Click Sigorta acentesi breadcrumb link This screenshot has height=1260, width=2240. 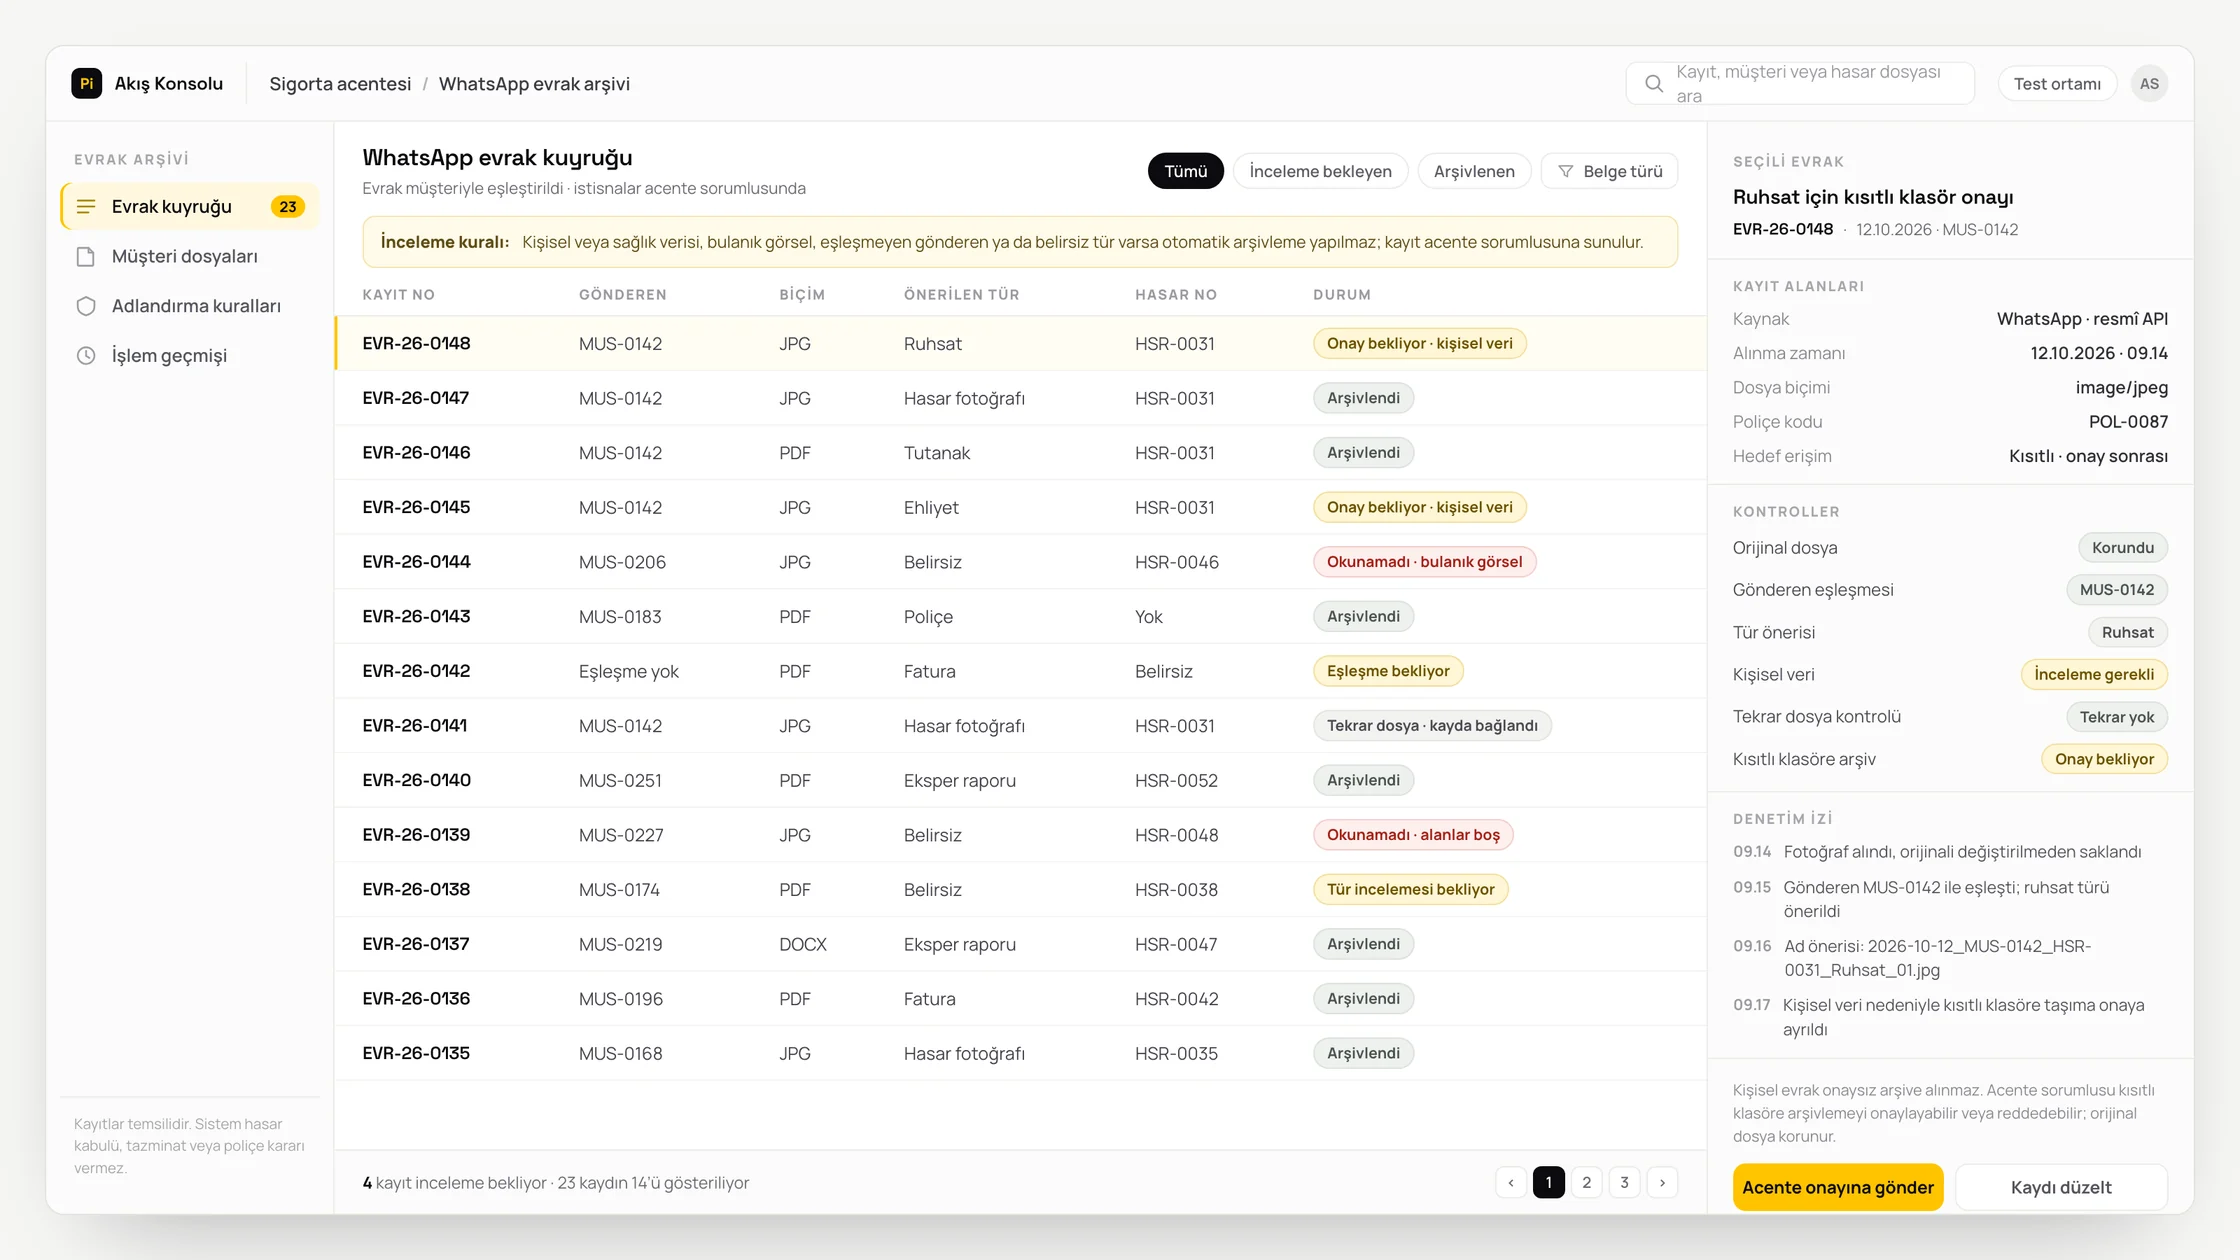pyautogui.click(x=340, y=84)
